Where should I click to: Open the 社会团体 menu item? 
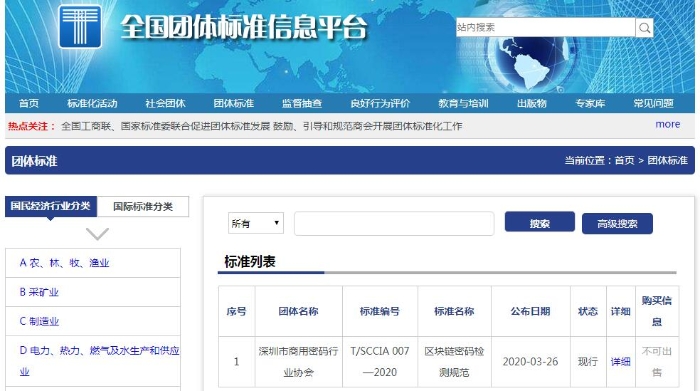click(165, 104)
